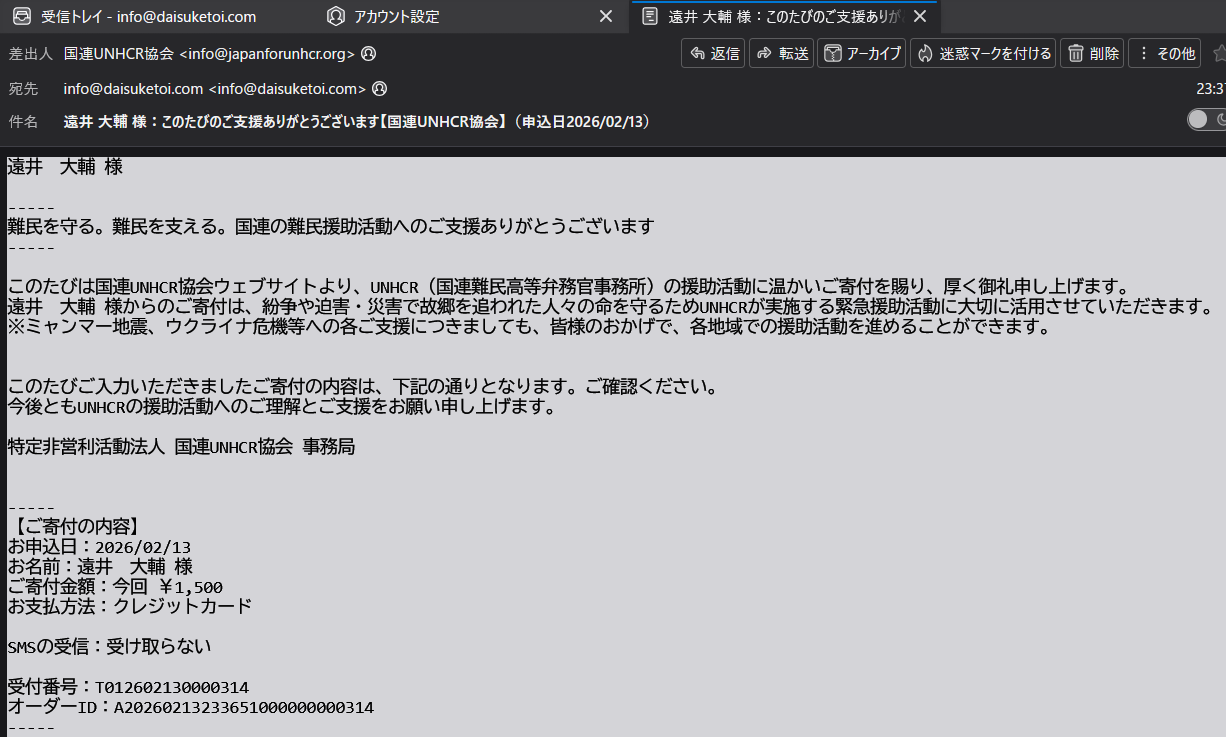1226x737 pixels.
Task: Close the アカウント設定 tab
Action: pos(605,16)
